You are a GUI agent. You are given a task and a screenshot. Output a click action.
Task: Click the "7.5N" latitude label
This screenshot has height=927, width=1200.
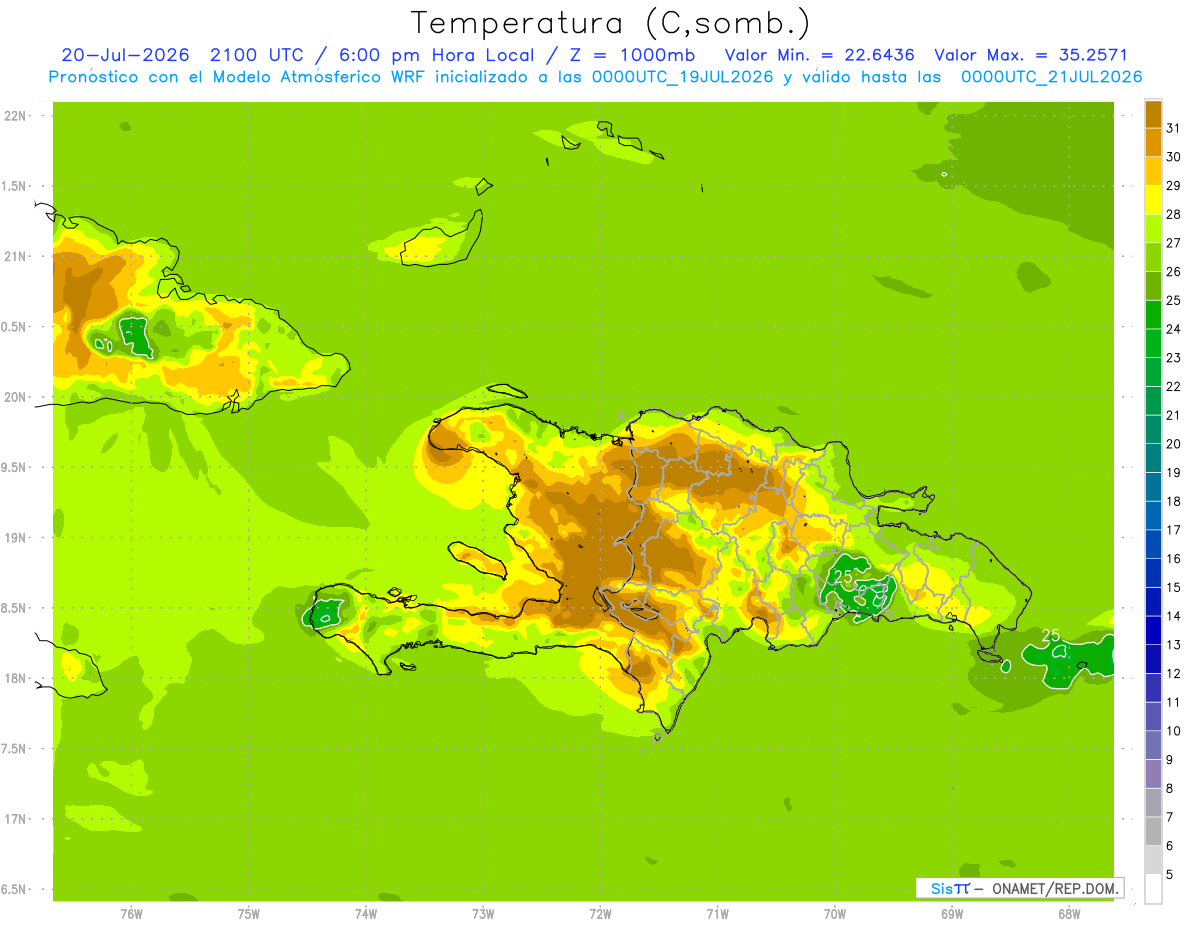click(x=14, y=748)
